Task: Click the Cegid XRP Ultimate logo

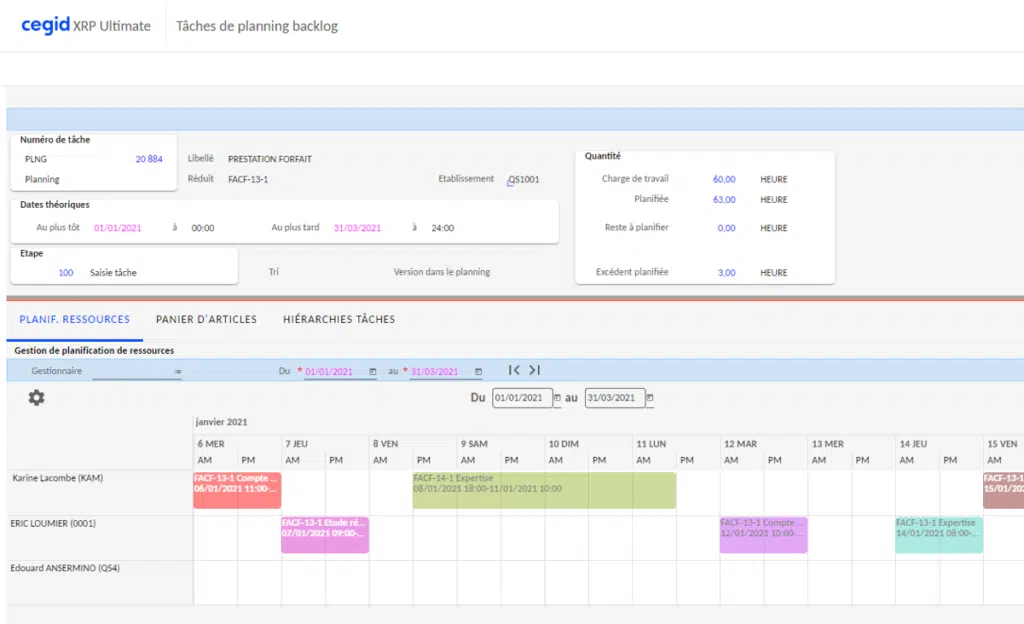Action: pos(86,26)
